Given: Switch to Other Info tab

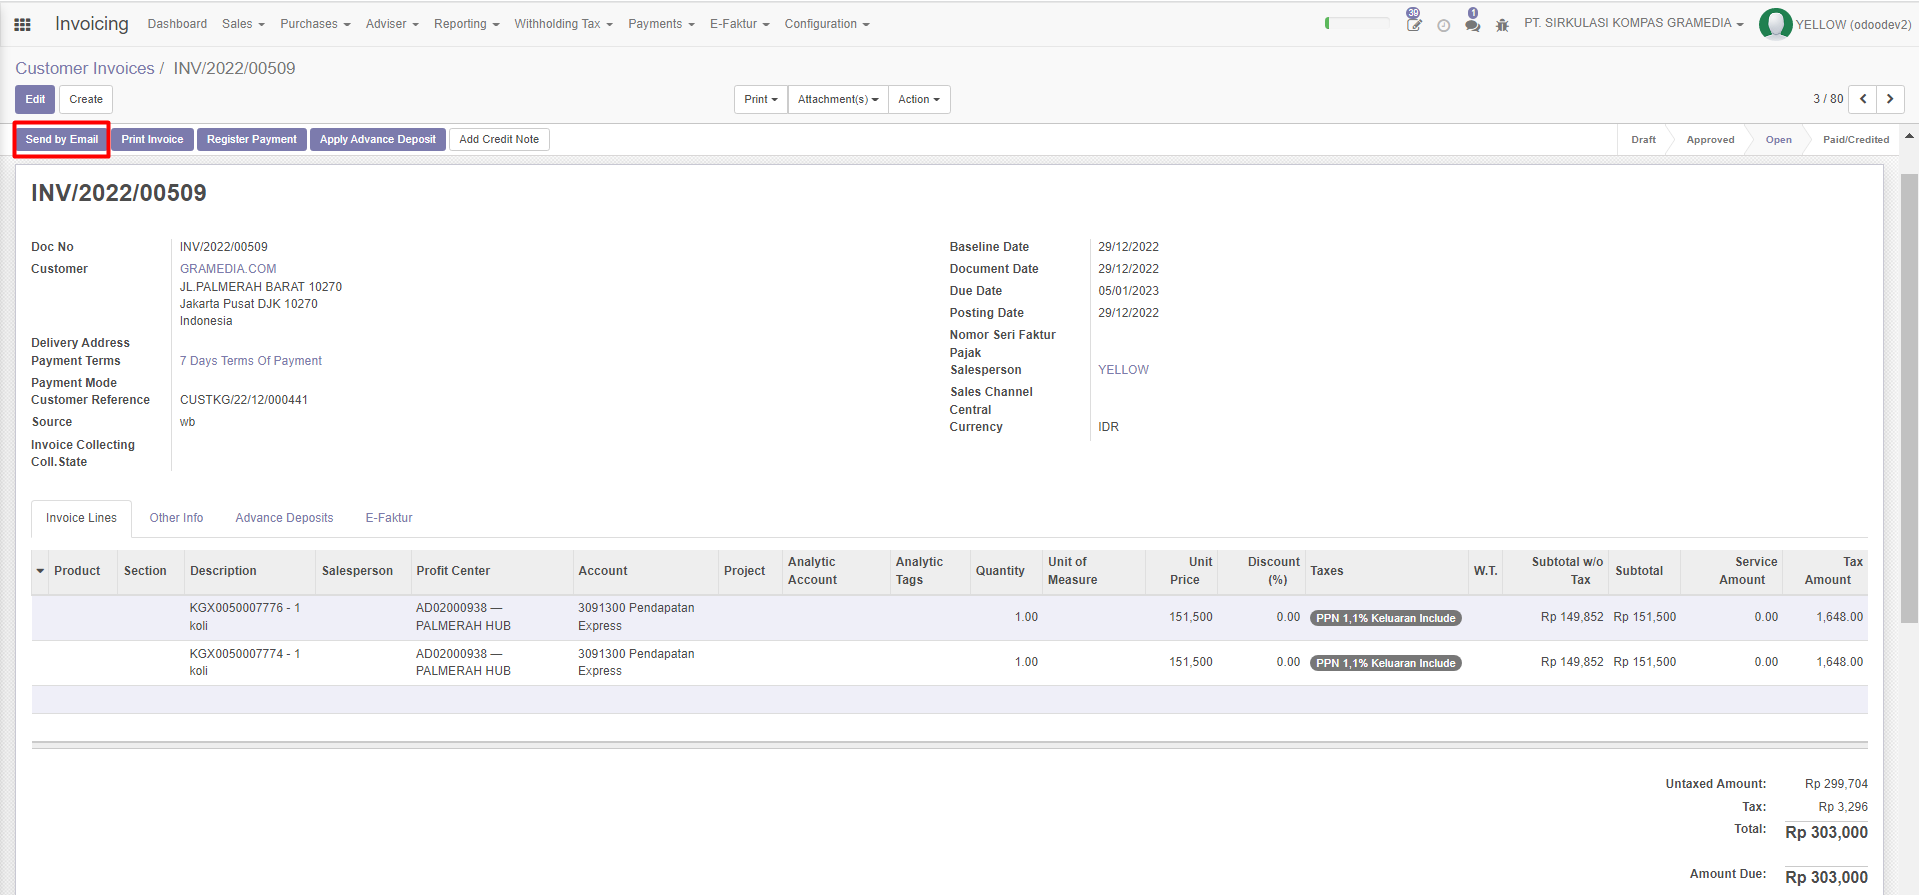Looking at the screenshot, I should click(x=176, y=518).
